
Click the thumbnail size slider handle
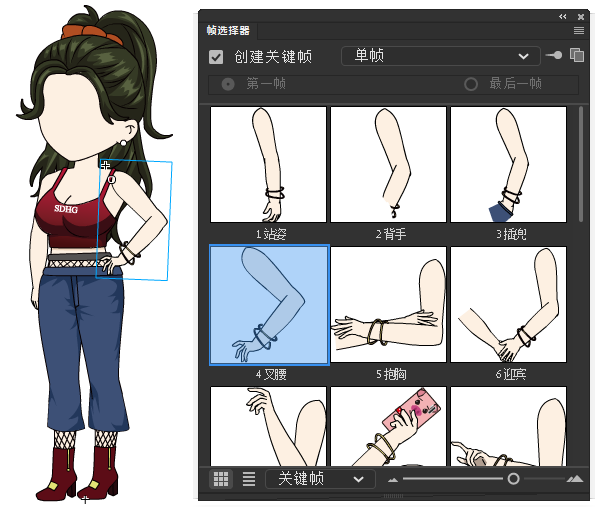pos(513,478)
